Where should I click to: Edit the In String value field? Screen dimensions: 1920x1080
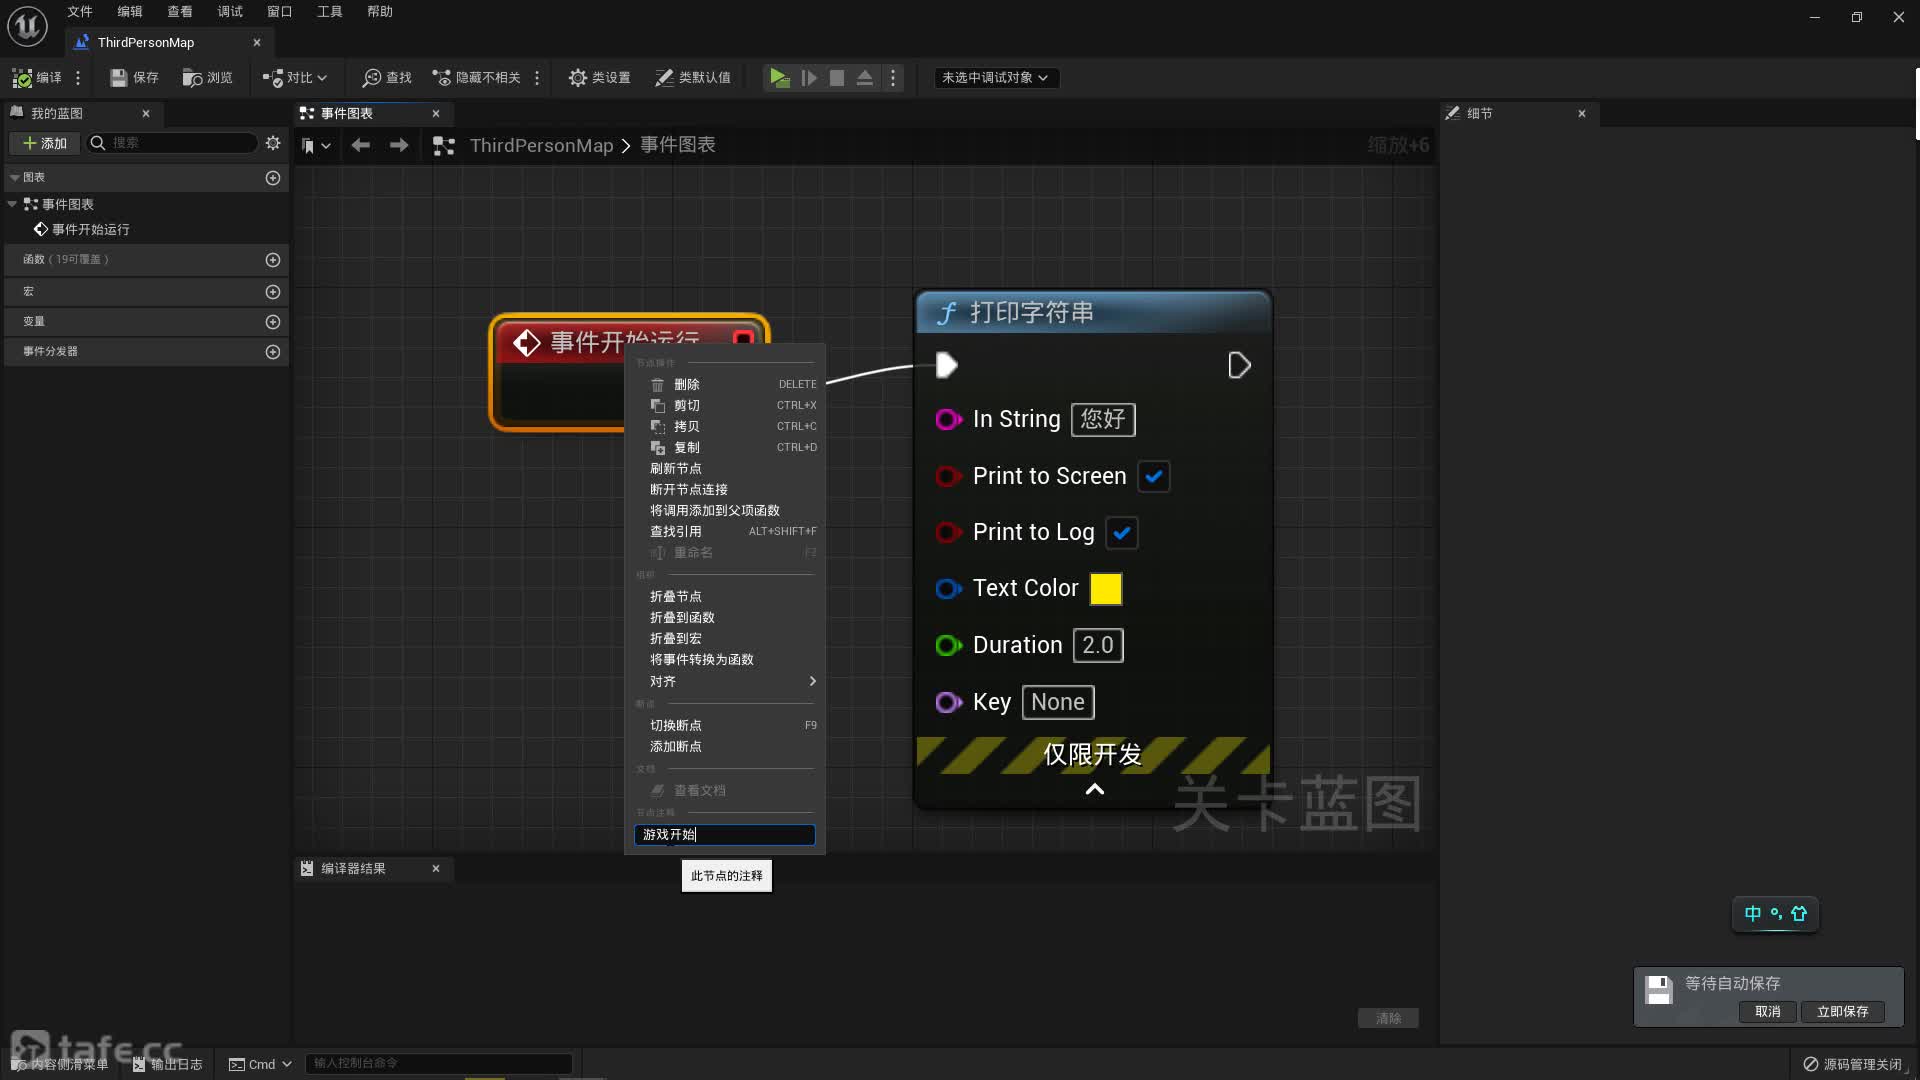(x=1103, y=419)
